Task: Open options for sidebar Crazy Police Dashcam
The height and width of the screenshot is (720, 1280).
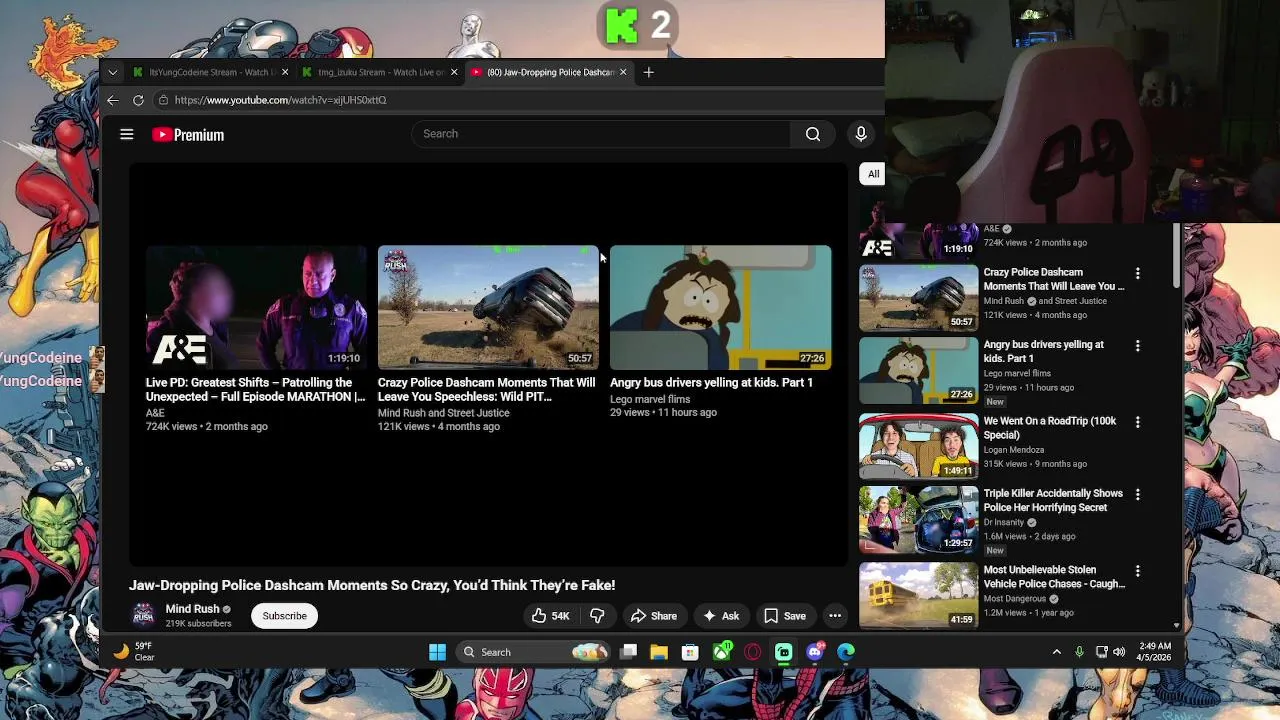Action: 1137,273
